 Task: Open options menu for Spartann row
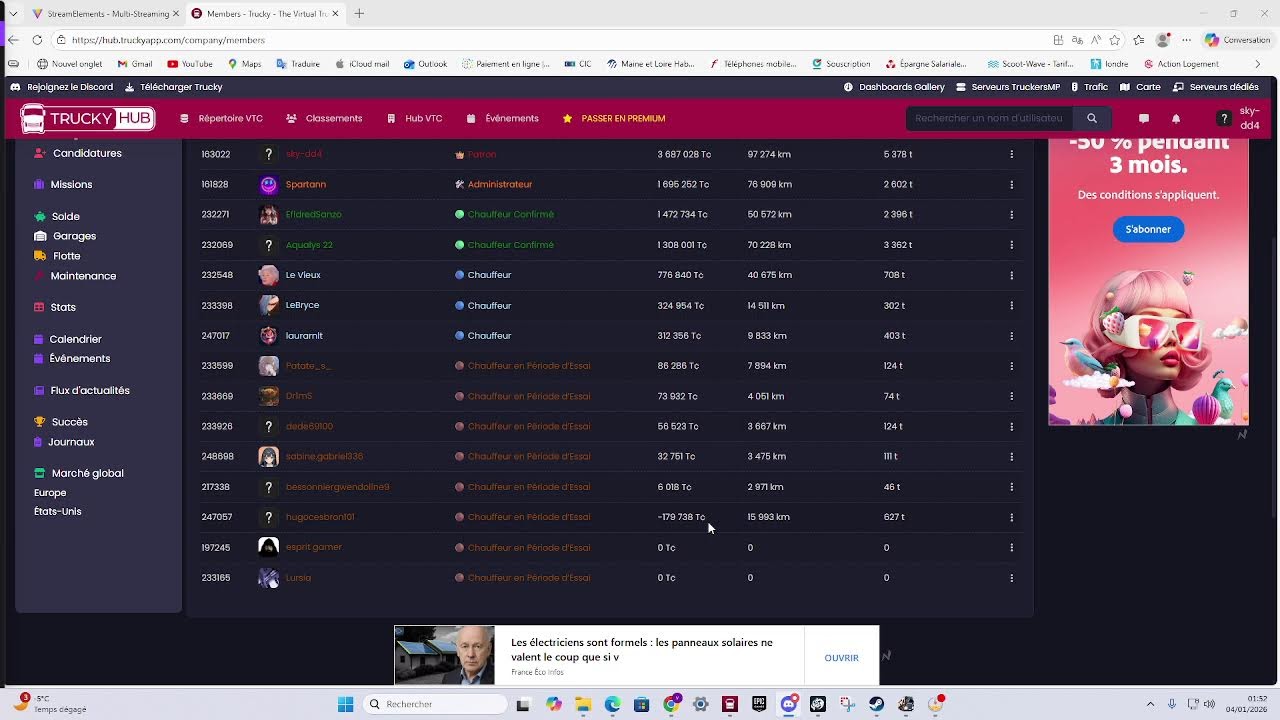point(1011,184)
